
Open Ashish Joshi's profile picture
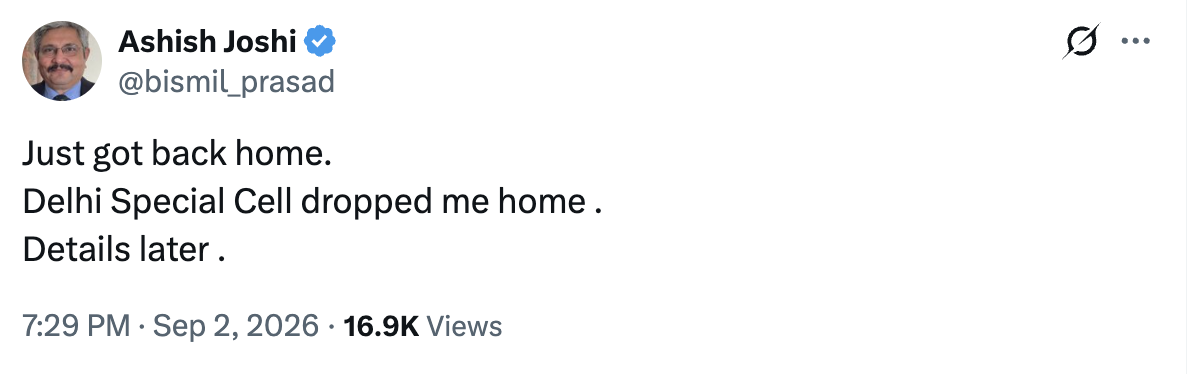click(62, 61)
